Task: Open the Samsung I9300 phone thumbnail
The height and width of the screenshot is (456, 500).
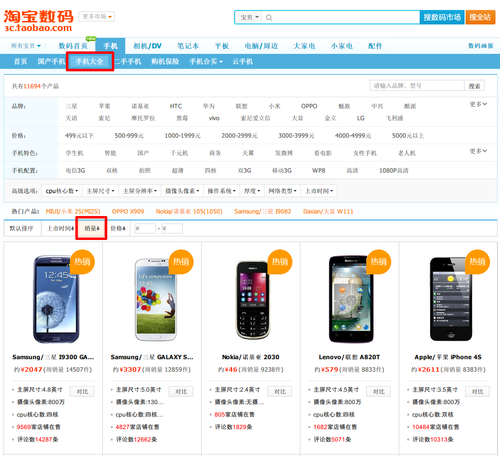Action: click(56, 299)
